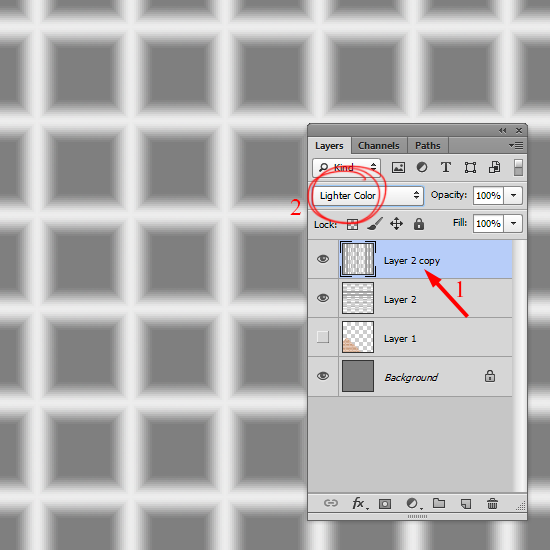
Task: Switch to the Channels tab
Action: (x=378, y=146)
